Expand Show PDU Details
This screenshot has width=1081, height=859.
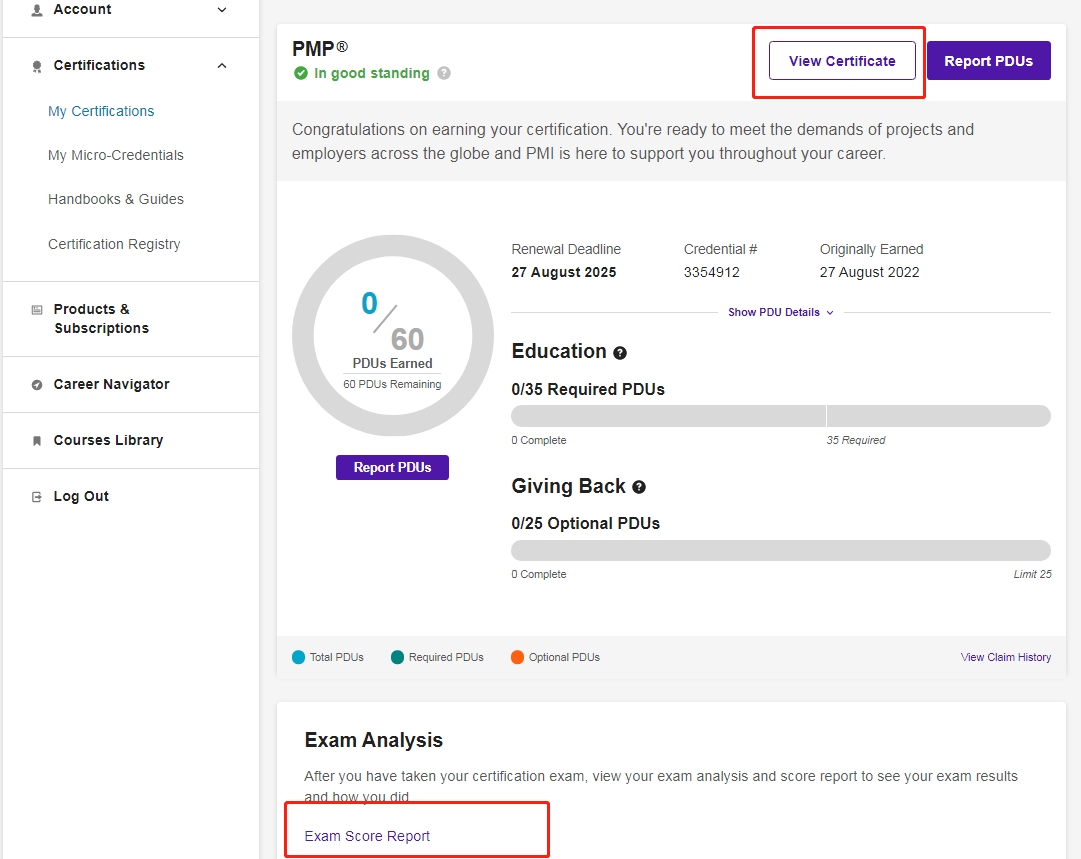[780, 312]
